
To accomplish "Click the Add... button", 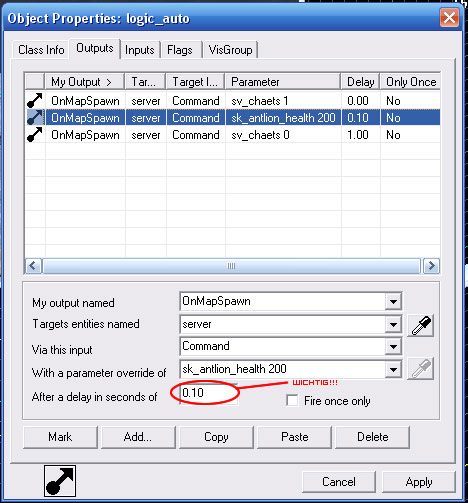I will coord(138,437).
